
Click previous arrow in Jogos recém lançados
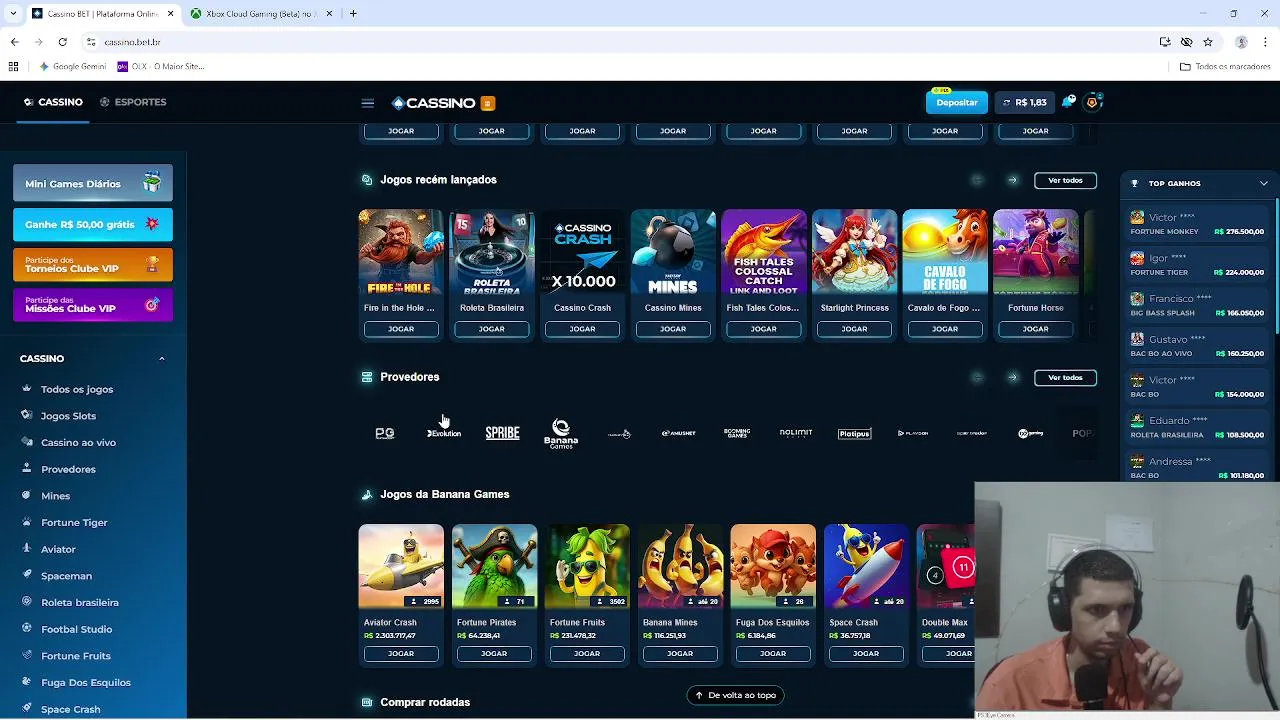click(977, 180)
